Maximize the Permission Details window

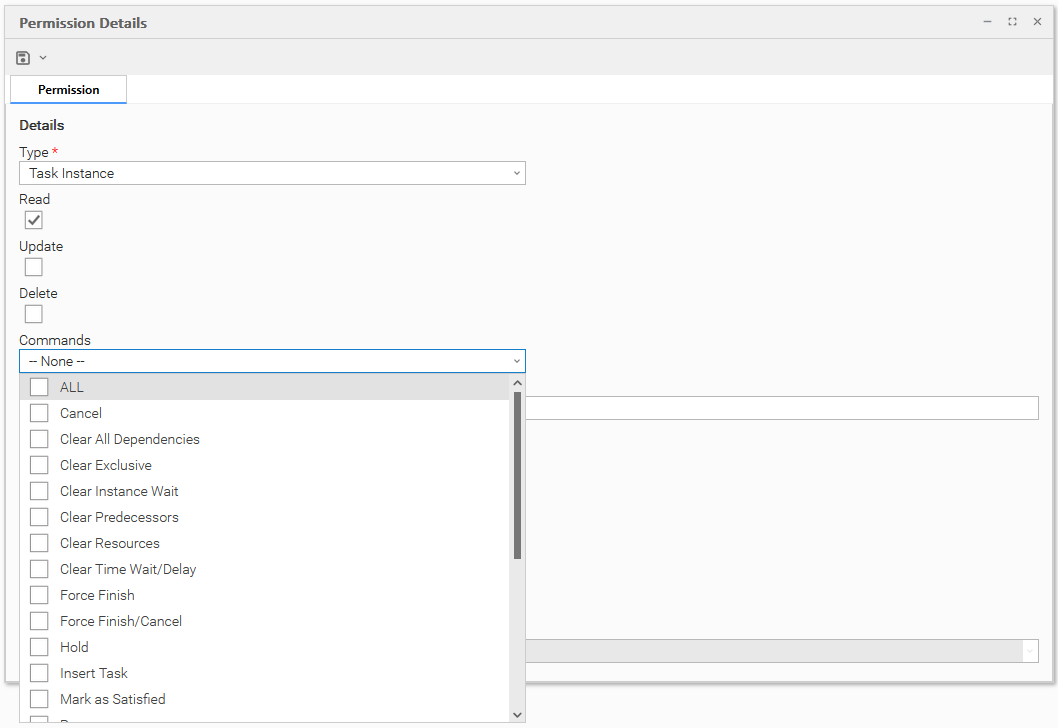tap(1012, 22)
